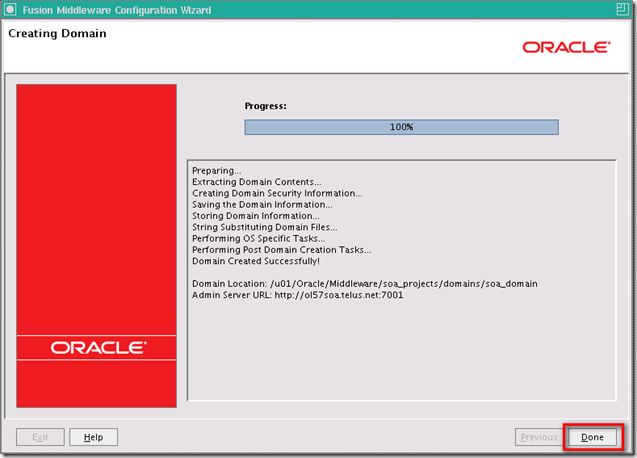Screen dimensions: 637x458
Task: Click the Oracle logo in the header
Action: pos(566,47)
